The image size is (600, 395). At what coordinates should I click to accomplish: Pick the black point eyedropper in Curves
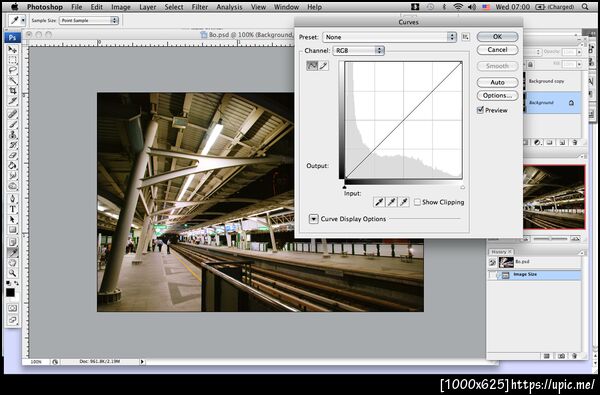click(379, 202)
